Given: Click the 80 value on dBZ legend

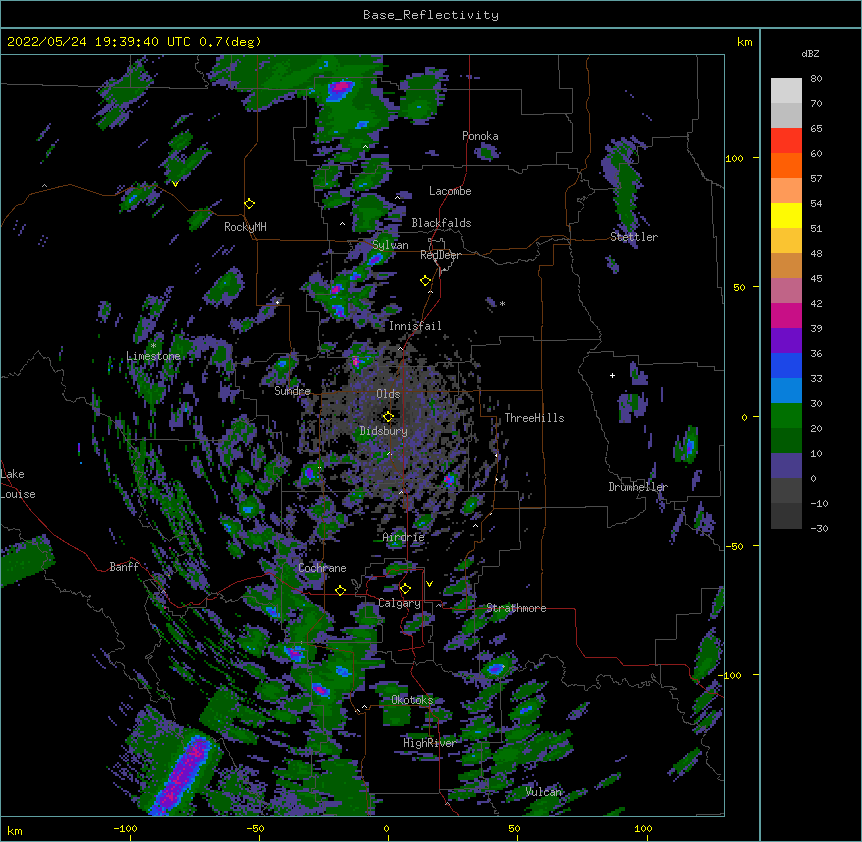Looking at the screenshot, I should point(816,79).
